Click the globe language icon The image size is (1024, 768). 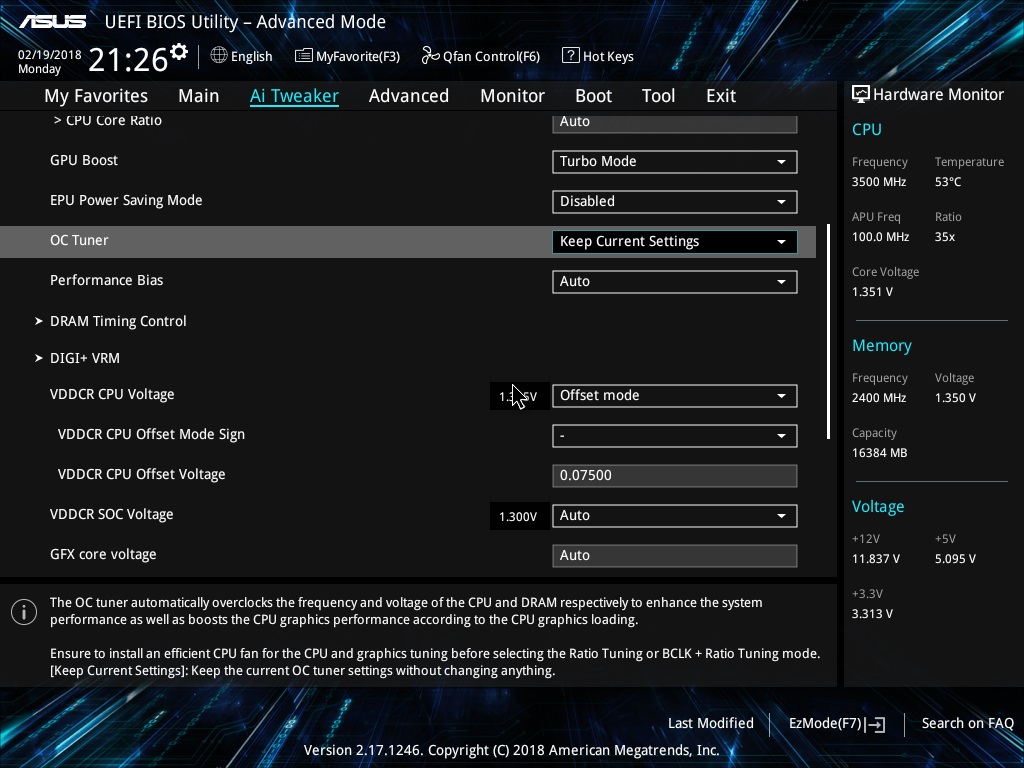(x=219, y=56)
